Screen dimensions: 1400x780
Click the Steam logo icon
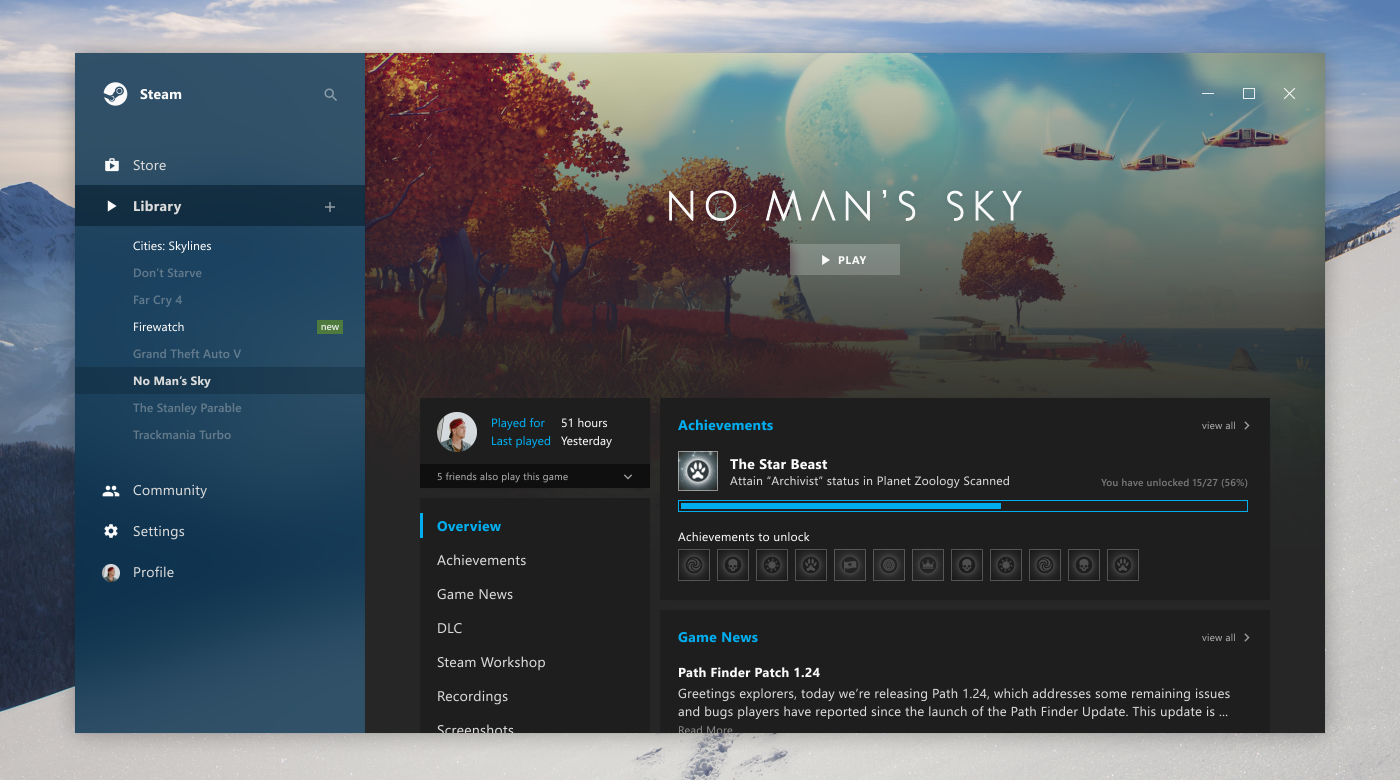115,94
